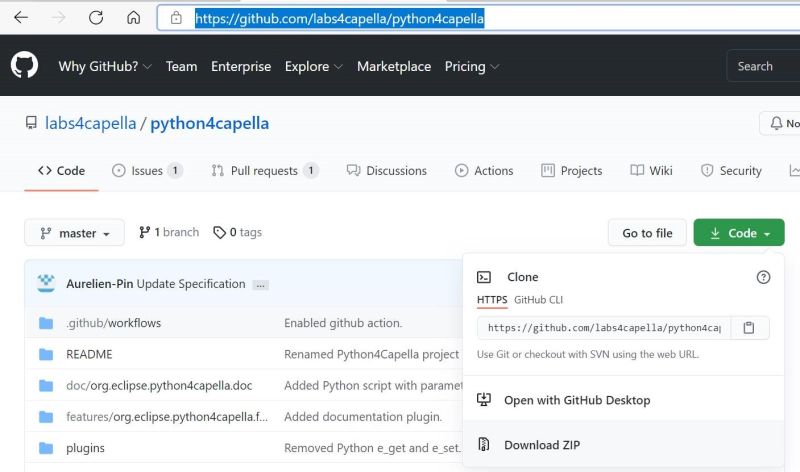Click the clone help question mark icon

pyautogui.click(x=763, y=277)
